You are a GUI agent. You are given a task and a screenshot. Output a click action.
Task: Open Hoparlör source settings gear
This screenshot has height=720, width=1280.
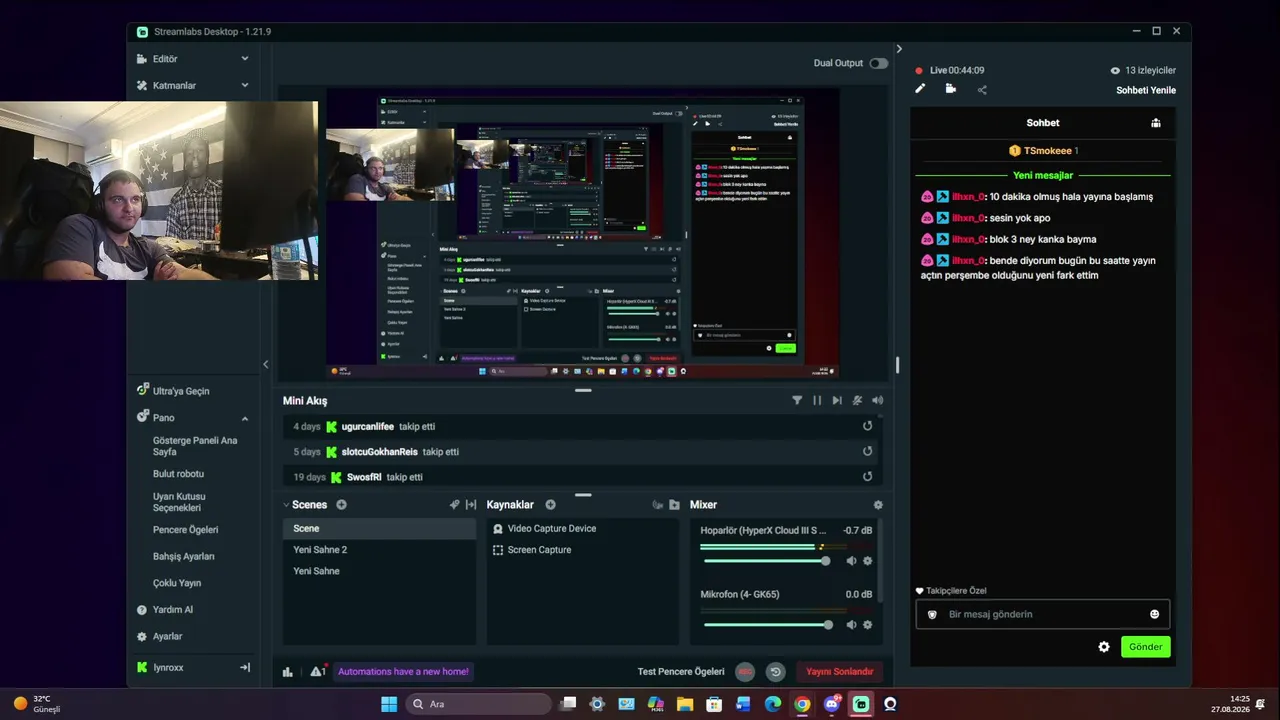click(867, 561)
